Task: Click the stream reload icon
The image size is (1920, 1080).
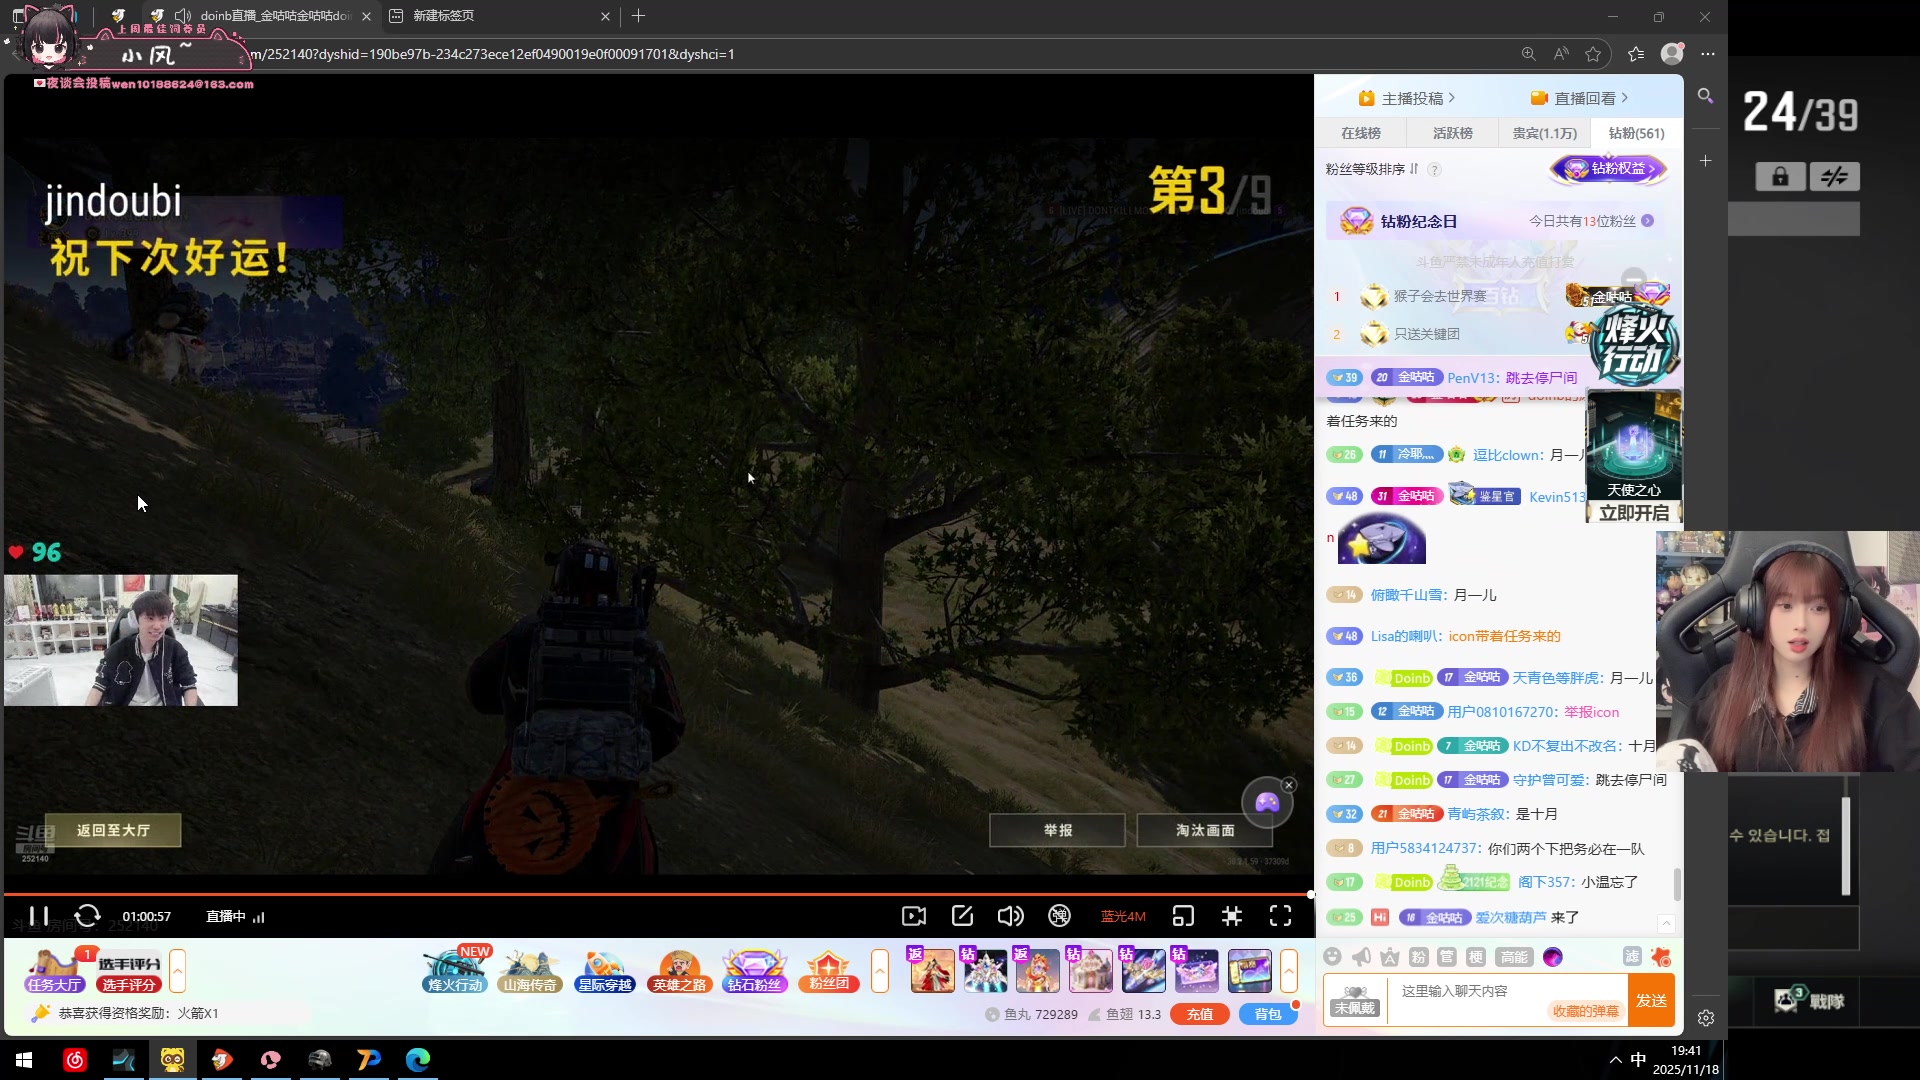Action: (88, 916)
